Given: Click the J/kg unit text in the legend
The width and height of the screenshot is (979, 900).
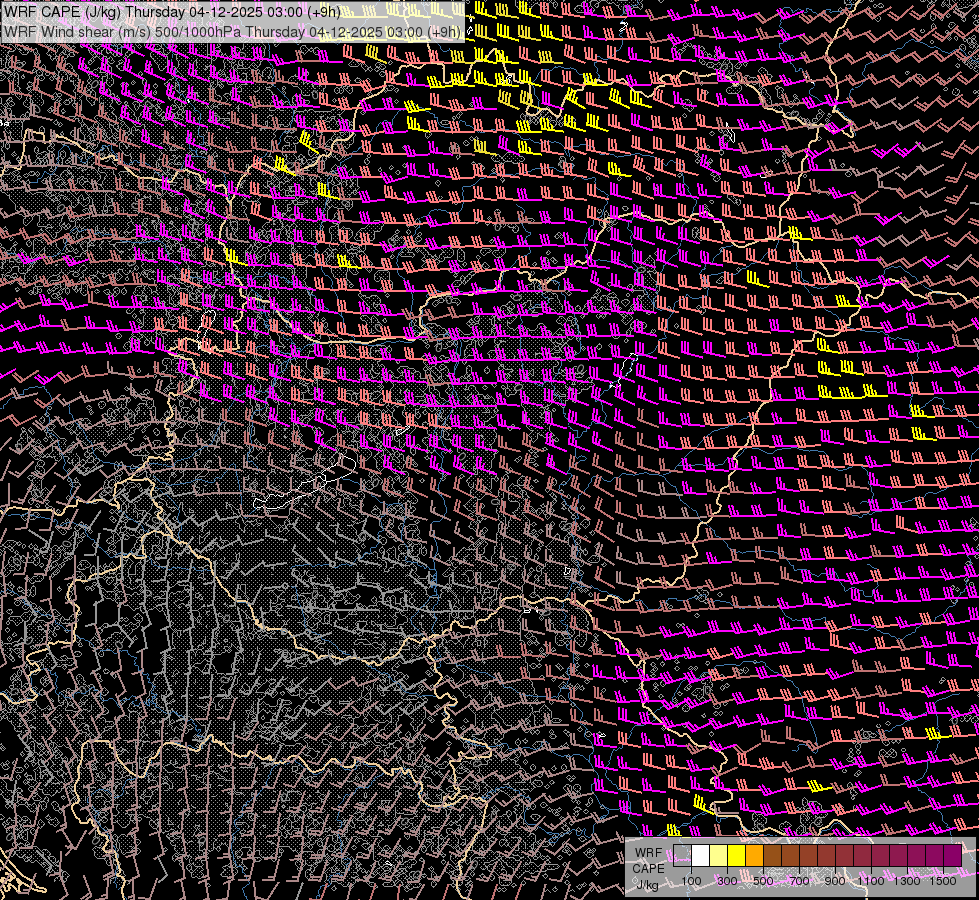Looking at the screenshot, I should (647, 884).
